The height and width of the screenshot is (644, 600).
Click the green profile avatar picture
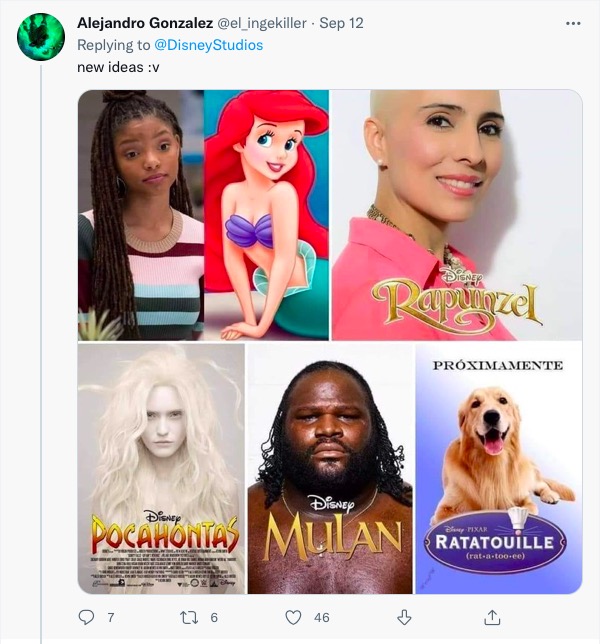tap(41, 36)
